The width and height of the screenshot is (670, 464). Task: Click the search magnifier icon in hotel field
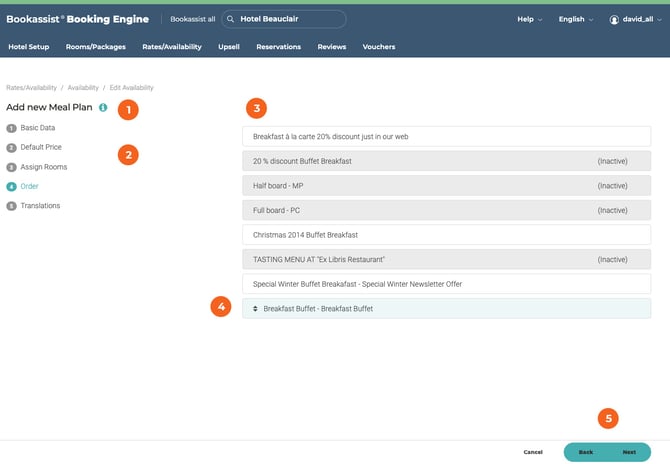coord(230,19)
